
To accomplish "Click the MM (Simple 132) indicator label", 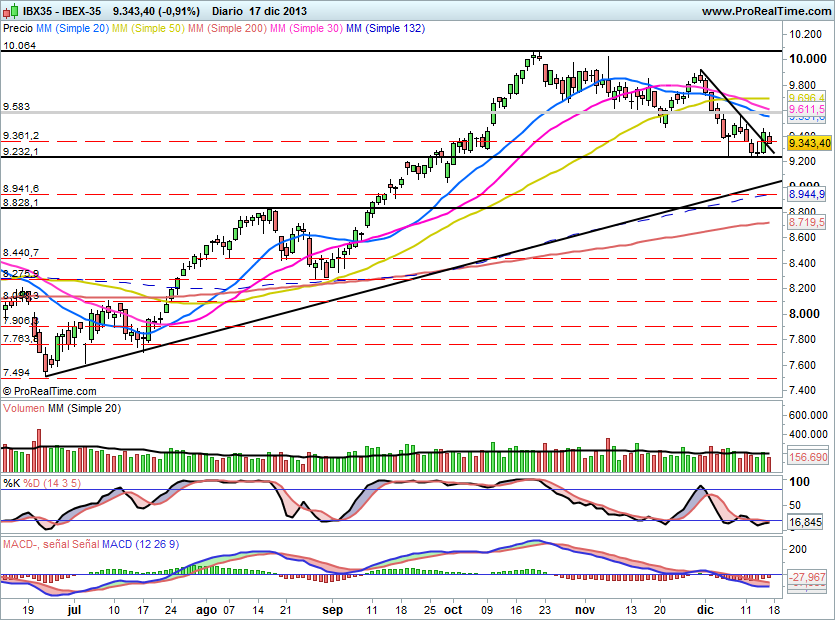I will pyautogui.click(x=386, y=28).
